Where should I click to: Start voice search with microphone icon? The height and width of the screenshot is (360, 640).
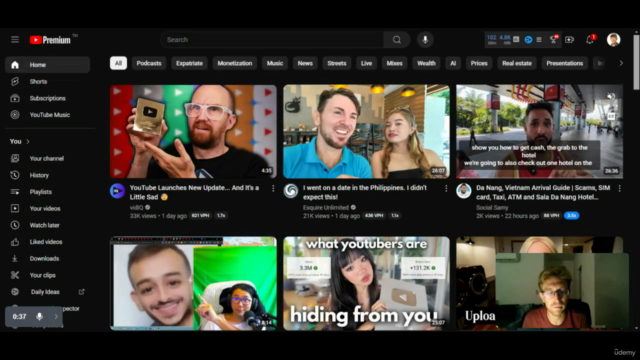pos(425,40)
